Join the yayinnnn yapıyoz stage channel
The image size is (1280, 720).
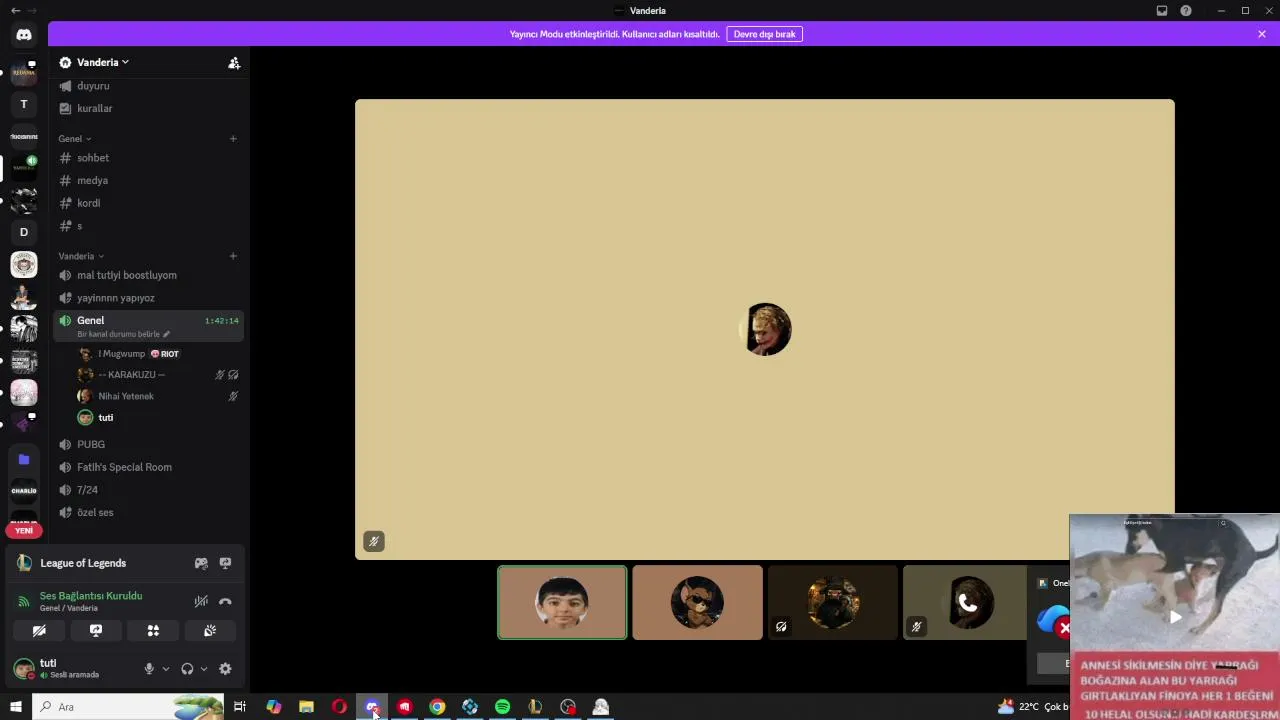(148, 298)
